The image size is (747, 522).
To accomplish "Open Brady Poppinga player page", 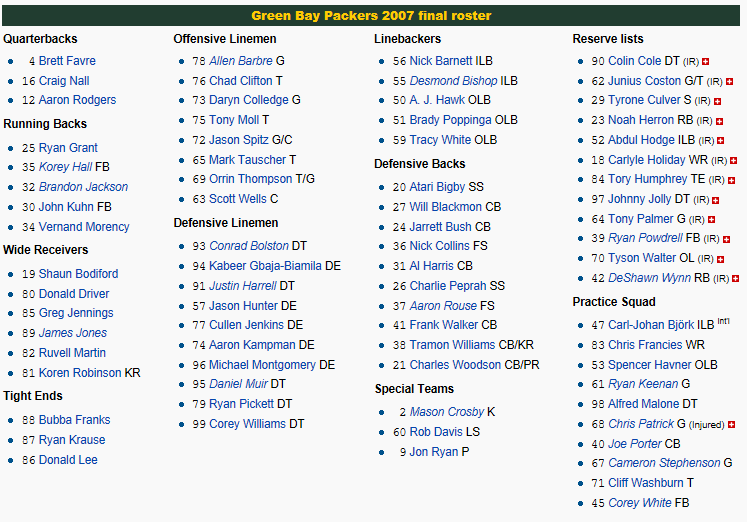I will (x=450, y=120).
